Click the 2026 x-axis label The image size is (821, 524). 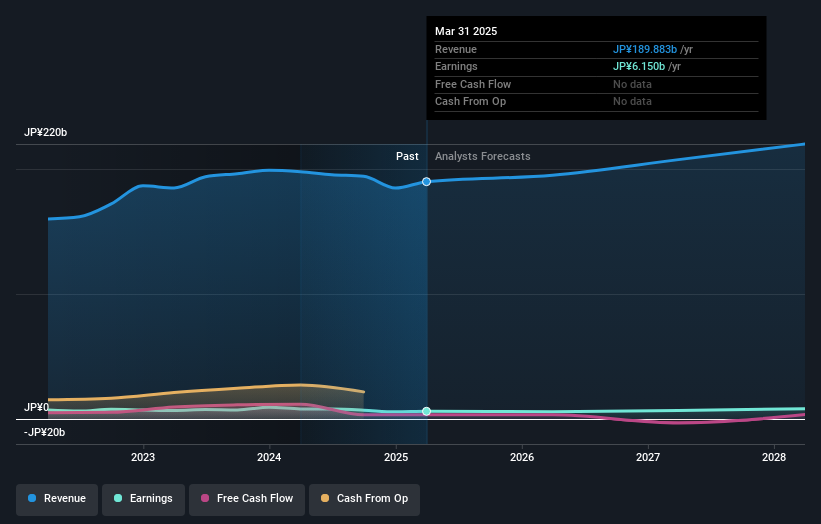tap(522, 458)
